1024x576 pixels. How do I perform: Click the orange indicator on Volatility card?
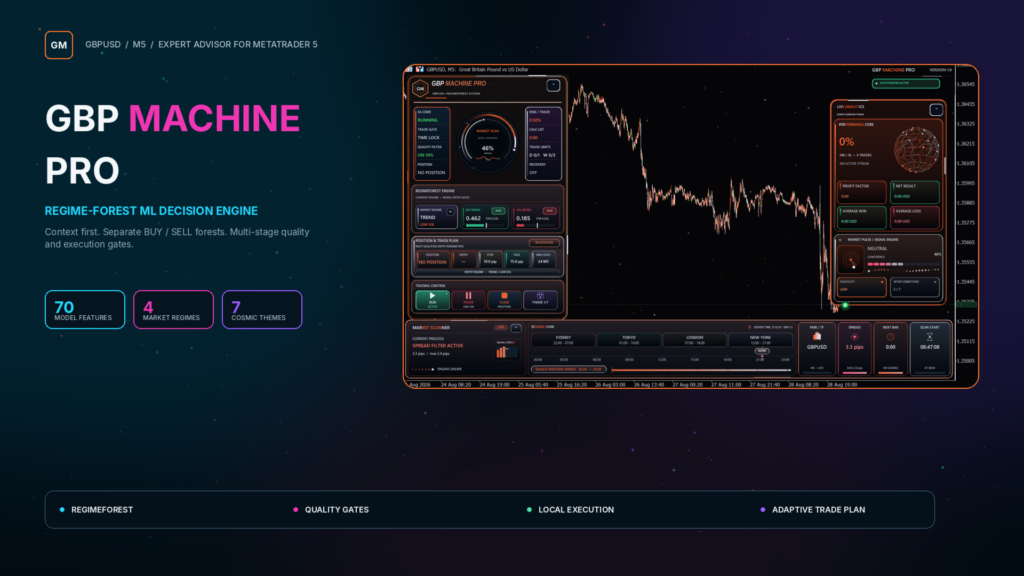[x=882, y=282]
